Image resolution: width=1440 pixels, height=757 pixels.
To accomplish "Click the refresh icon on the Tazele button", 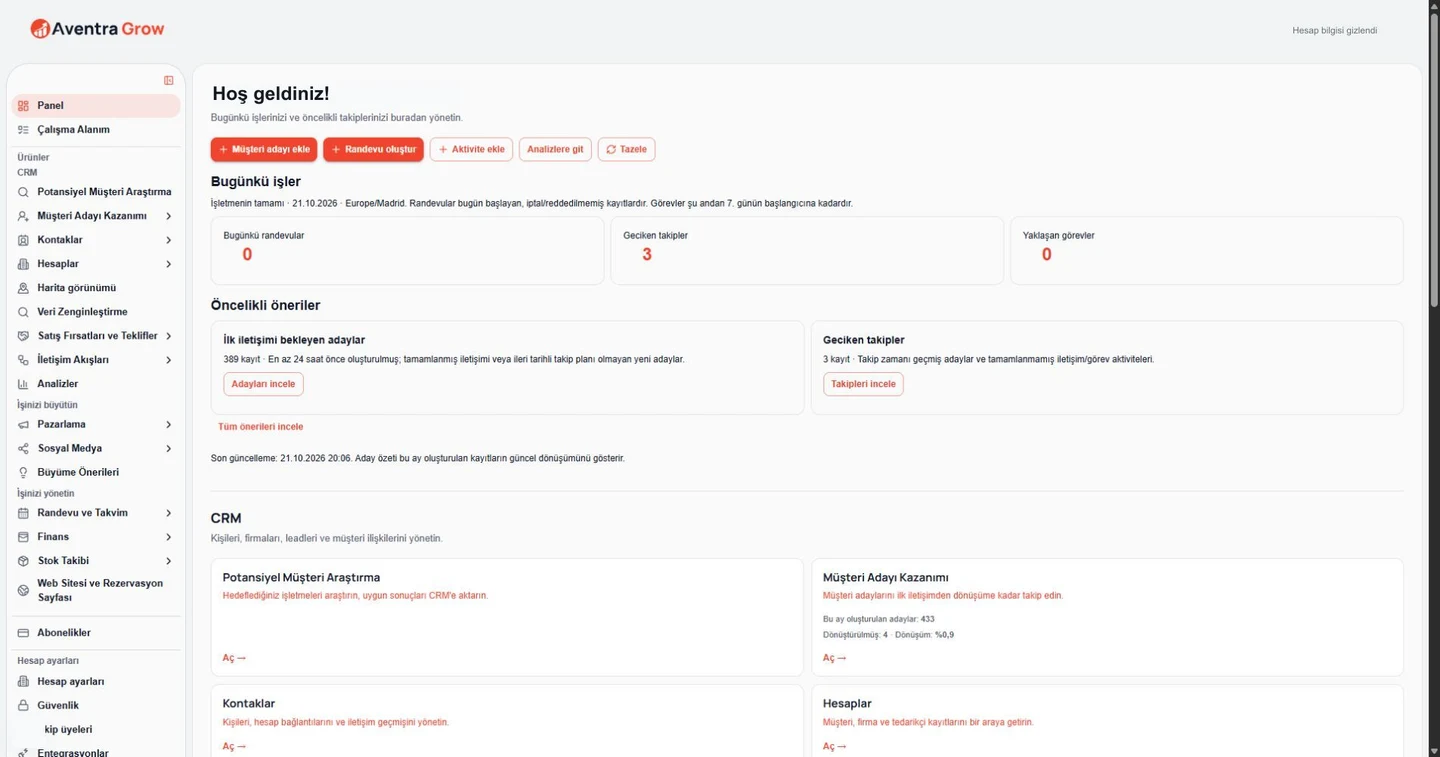I will [611, 150].
